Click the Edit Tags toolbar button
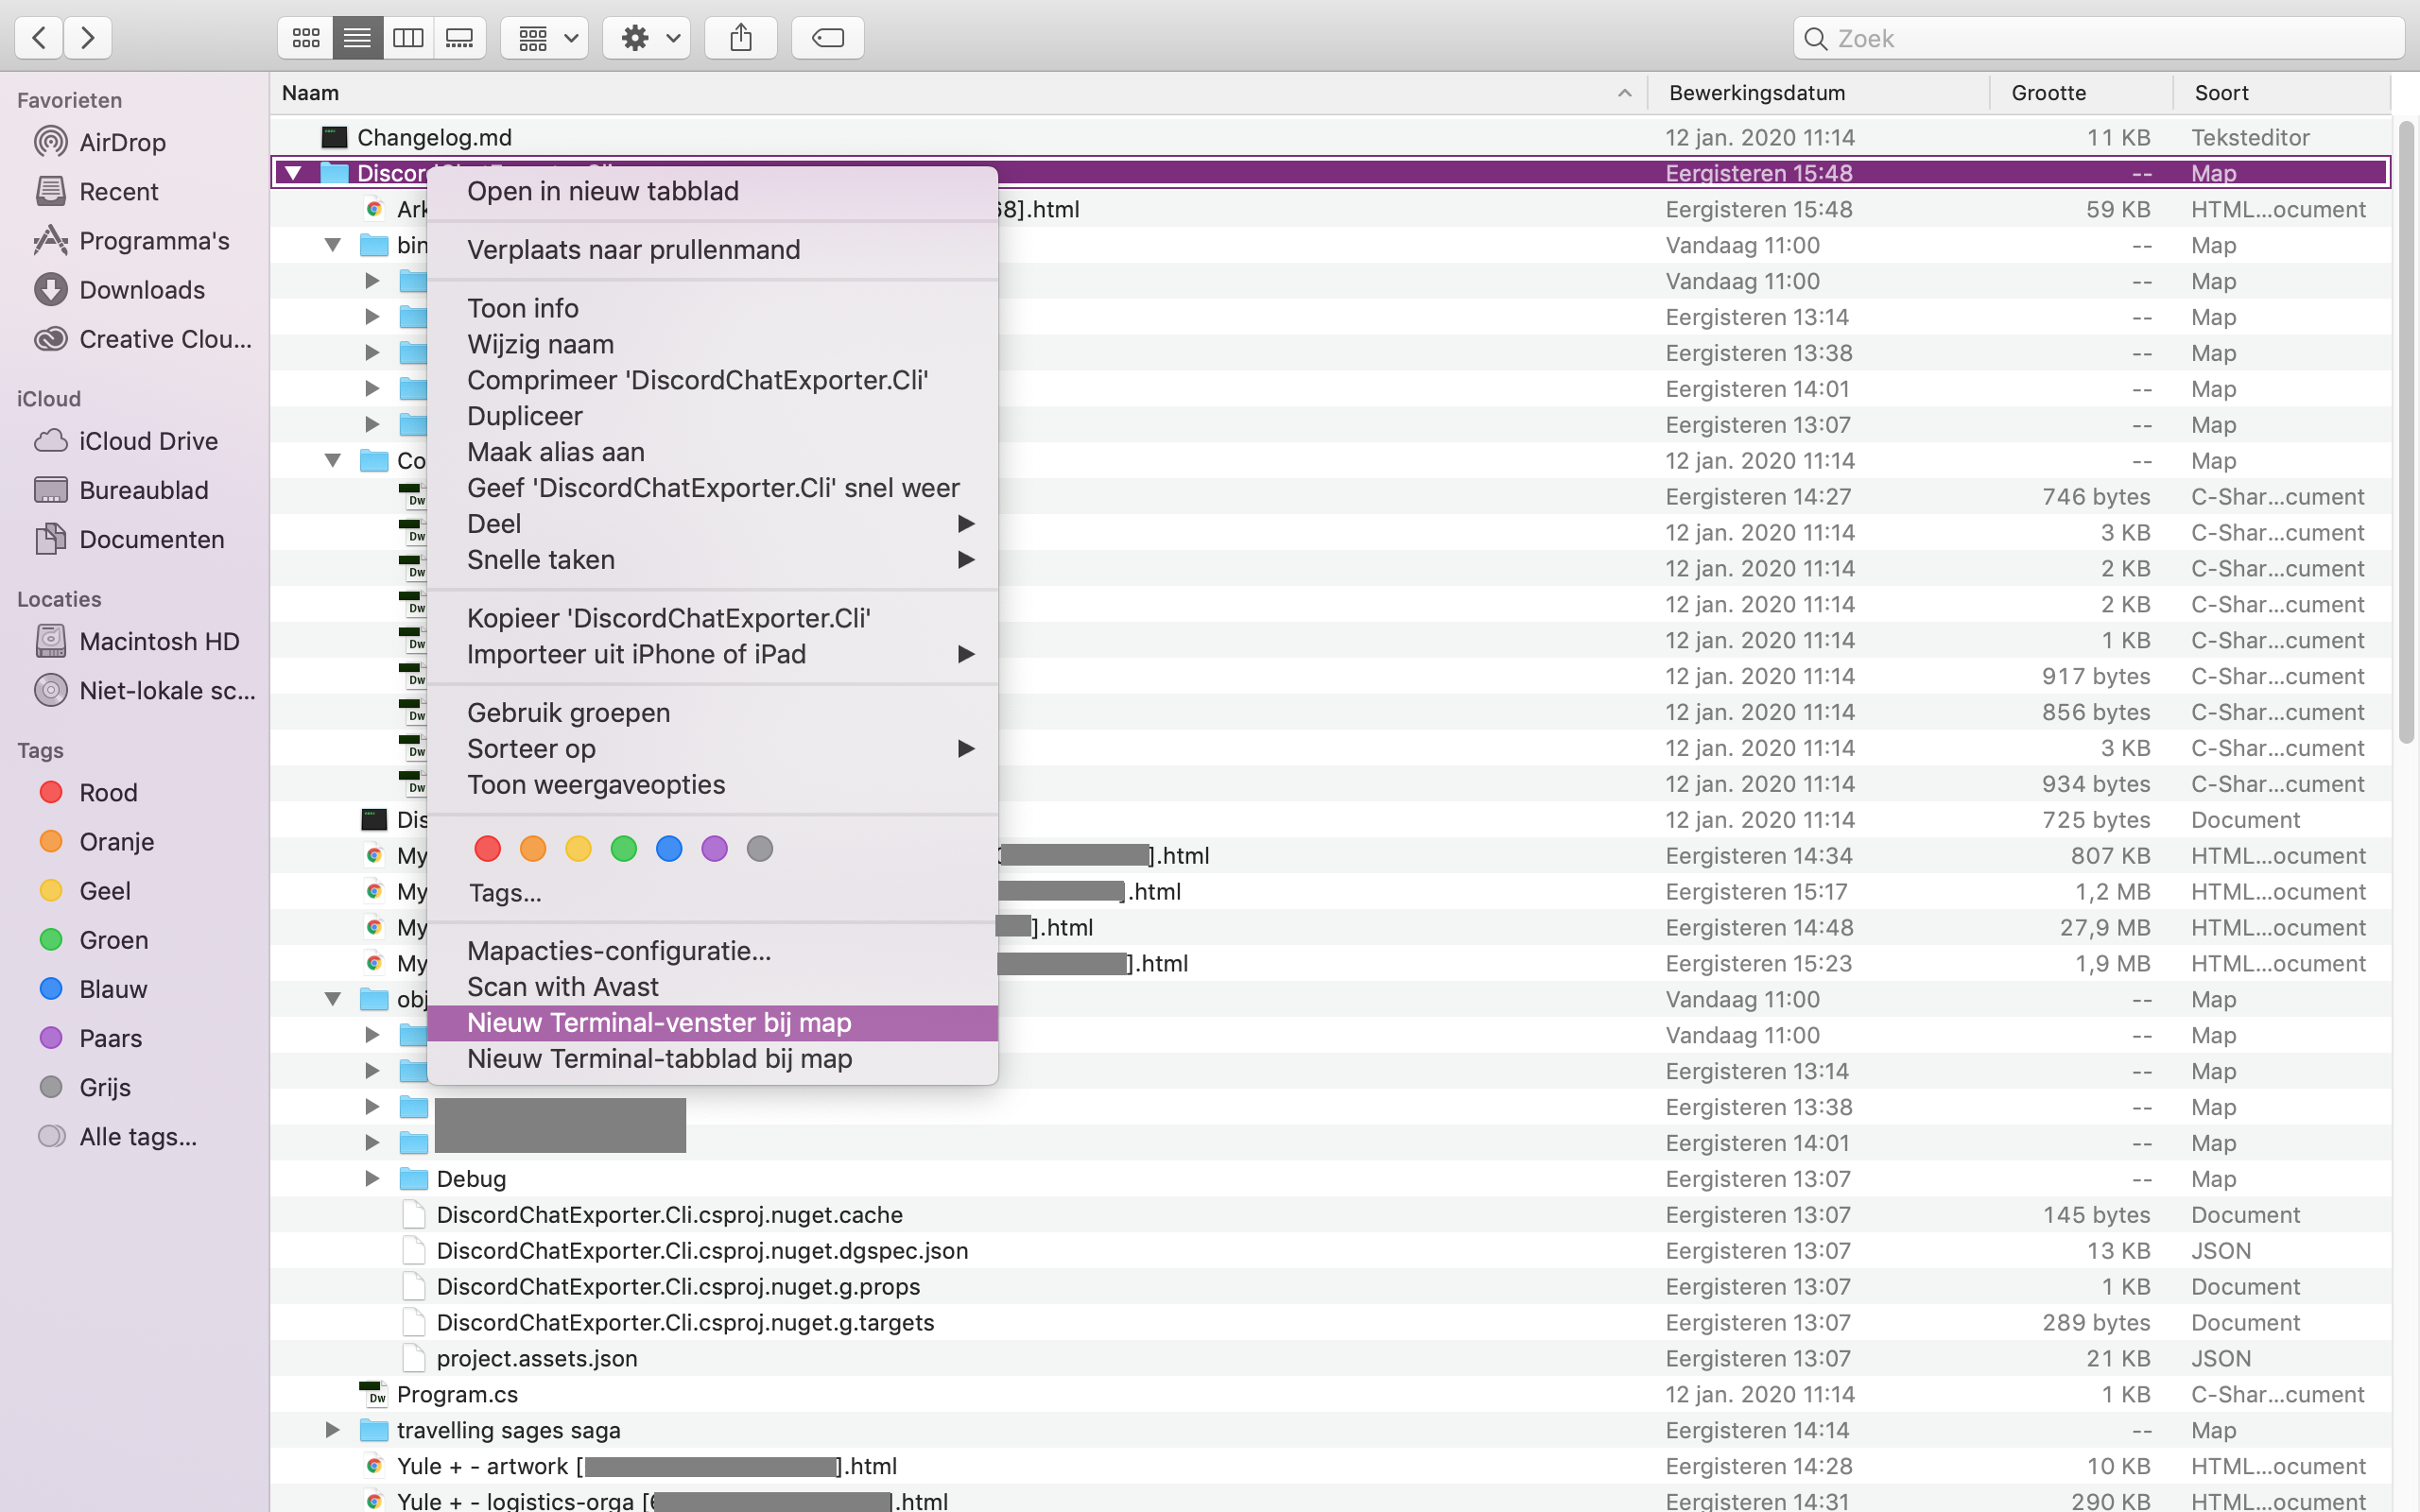Screen dimensions: 2420x1512 point(828,38)
